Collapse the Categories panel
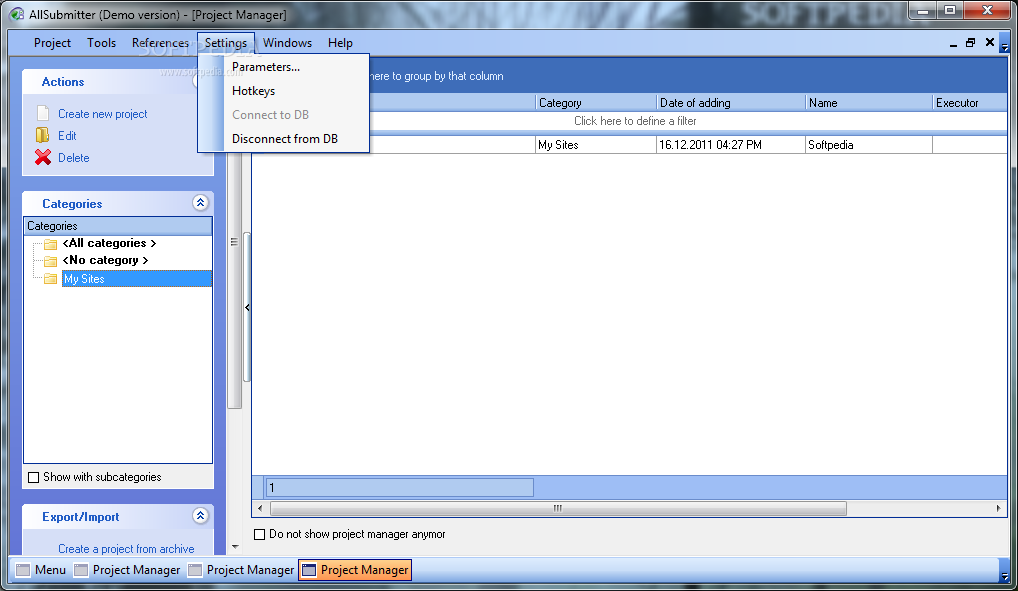The height and width of the screenshot is (591, 1018). coord(200,203)
